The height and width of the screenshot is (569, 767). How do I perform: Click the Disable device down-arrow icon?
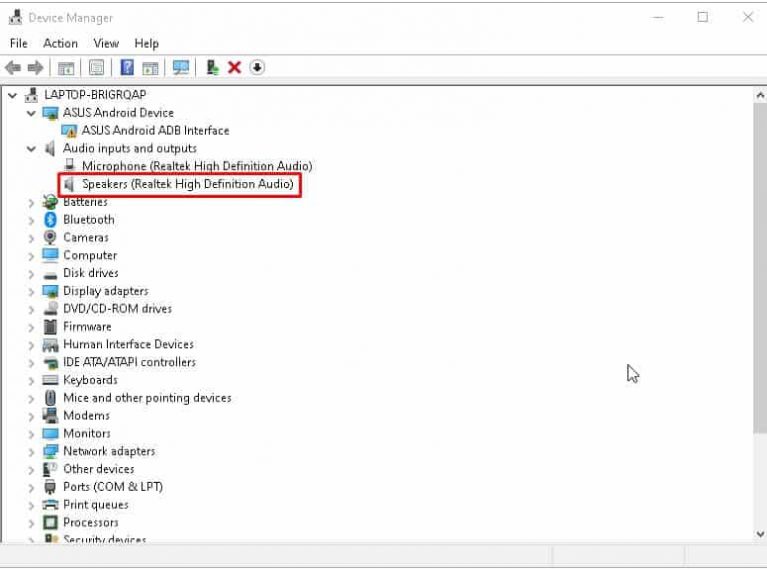coord(257,67)
